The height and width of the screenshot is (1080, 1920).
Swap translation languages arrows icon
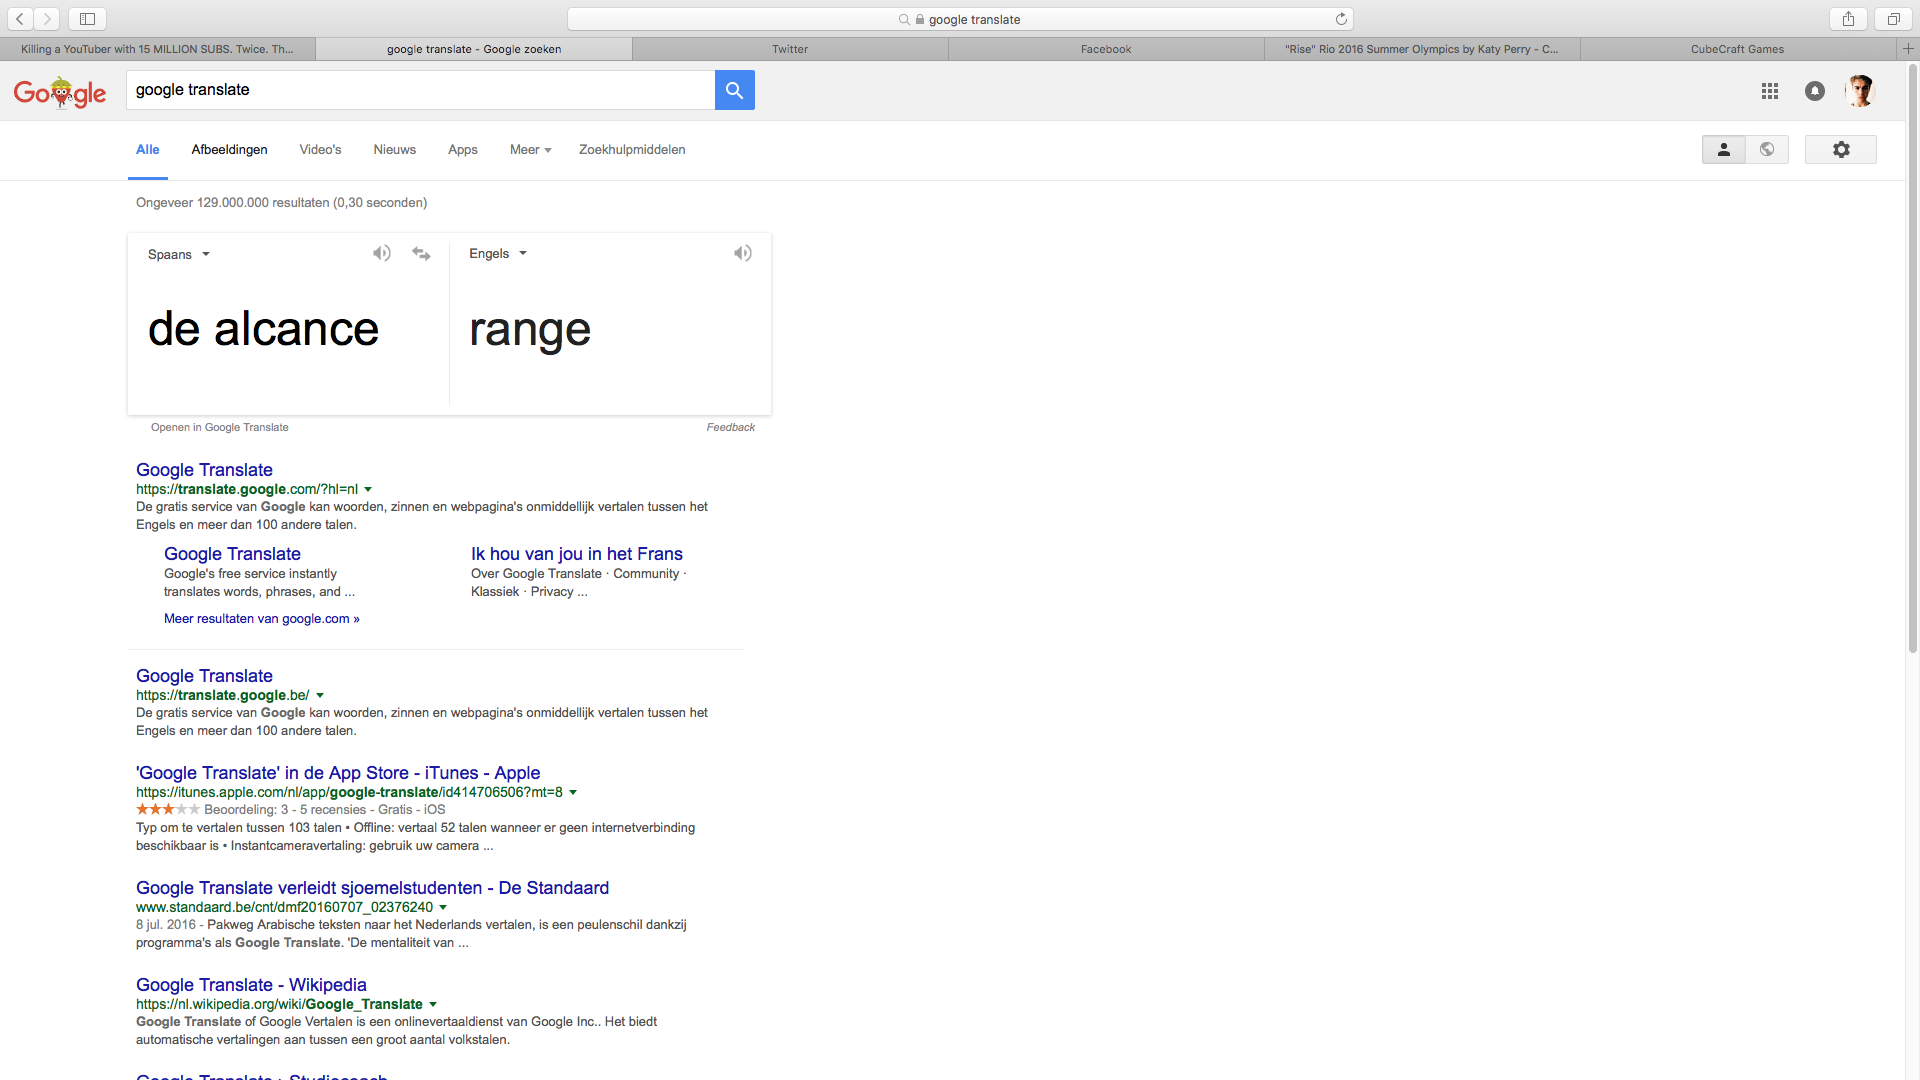[x=421, y=254]
